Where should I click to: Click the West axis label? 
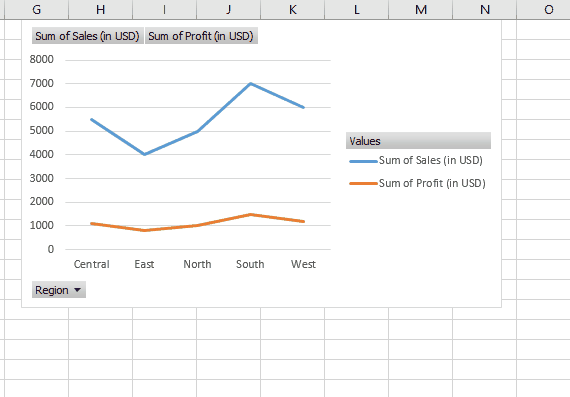(x=303, y=264)
